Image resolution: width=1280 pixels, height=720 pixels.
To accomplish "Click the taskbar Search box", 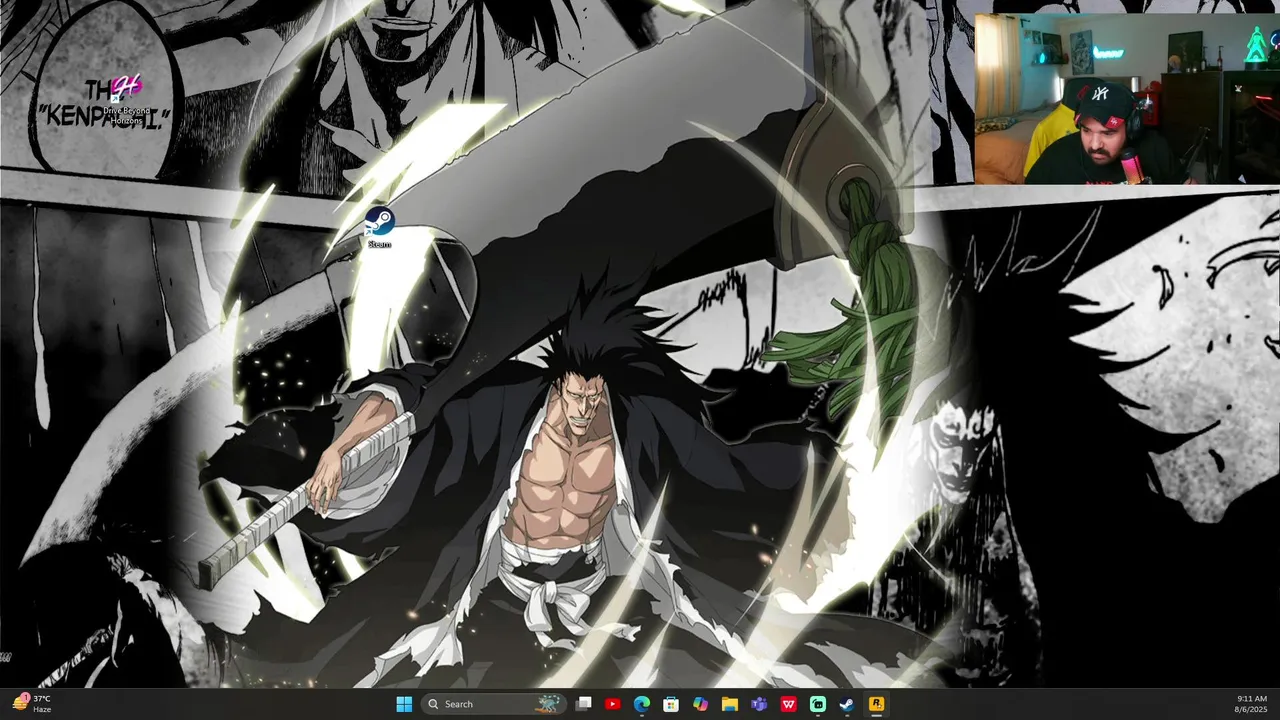I will click(x=493, y=704).
